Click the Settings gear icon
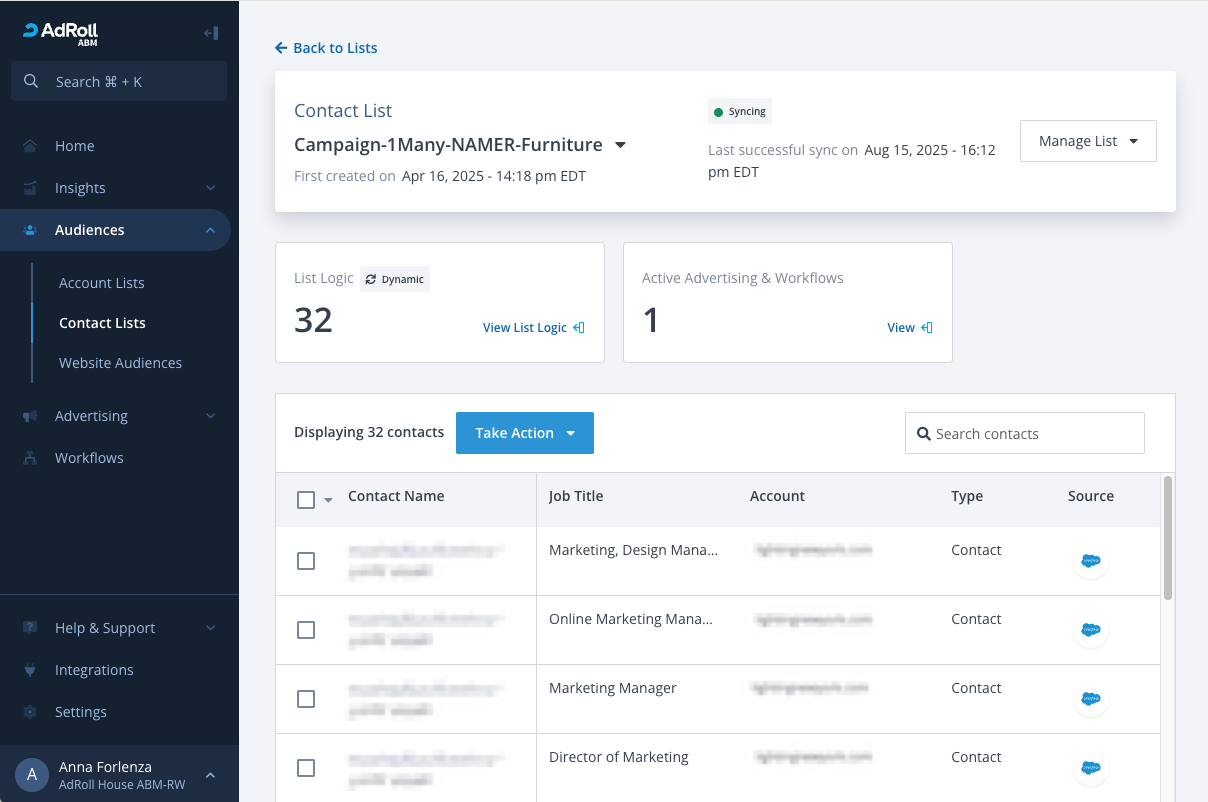 click(x=30, y=712)
